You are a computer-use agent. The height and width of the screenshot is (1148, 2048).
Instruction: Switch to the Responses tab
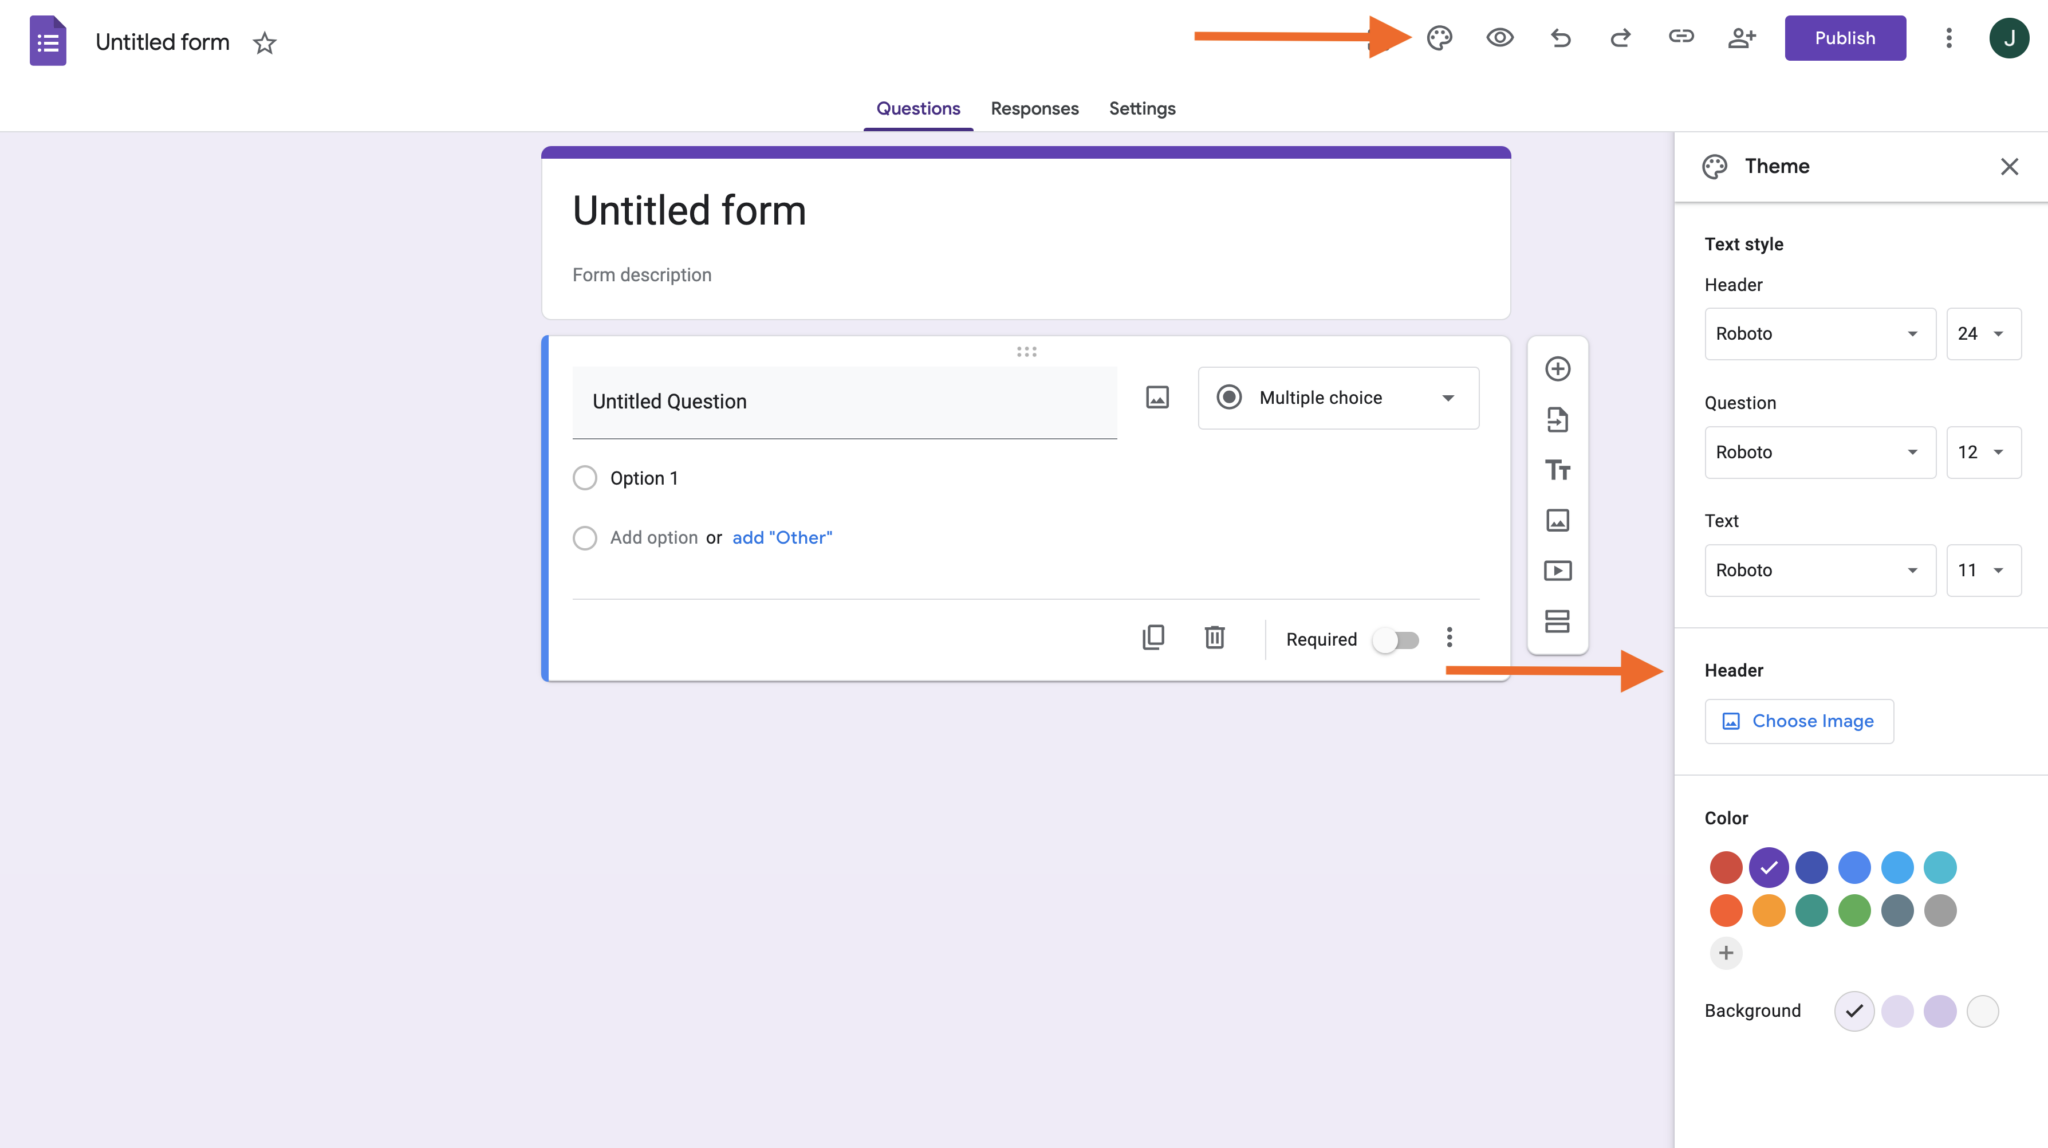pyautogui.click(x=1034, y=108)
